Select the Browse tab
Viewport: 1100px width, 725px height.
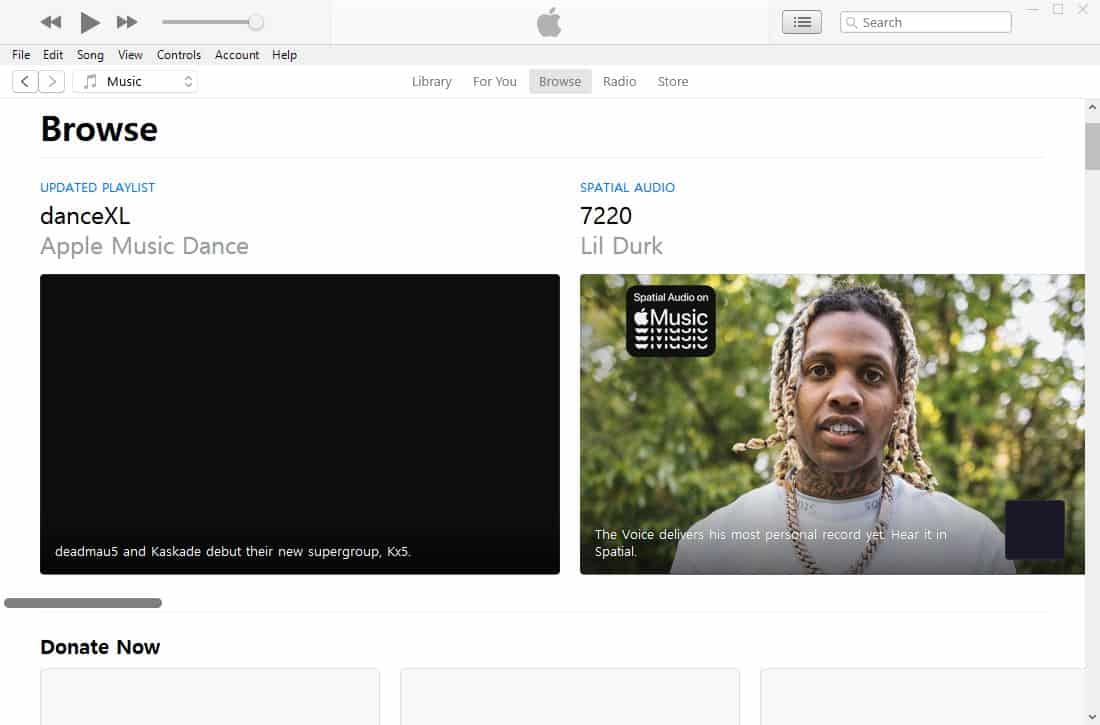coord(560,81)
